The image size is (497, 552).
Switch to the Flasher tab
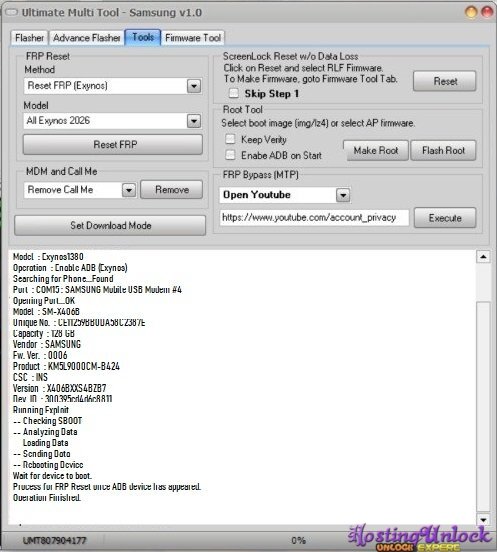pyautogui.click(x=29, y=37)
